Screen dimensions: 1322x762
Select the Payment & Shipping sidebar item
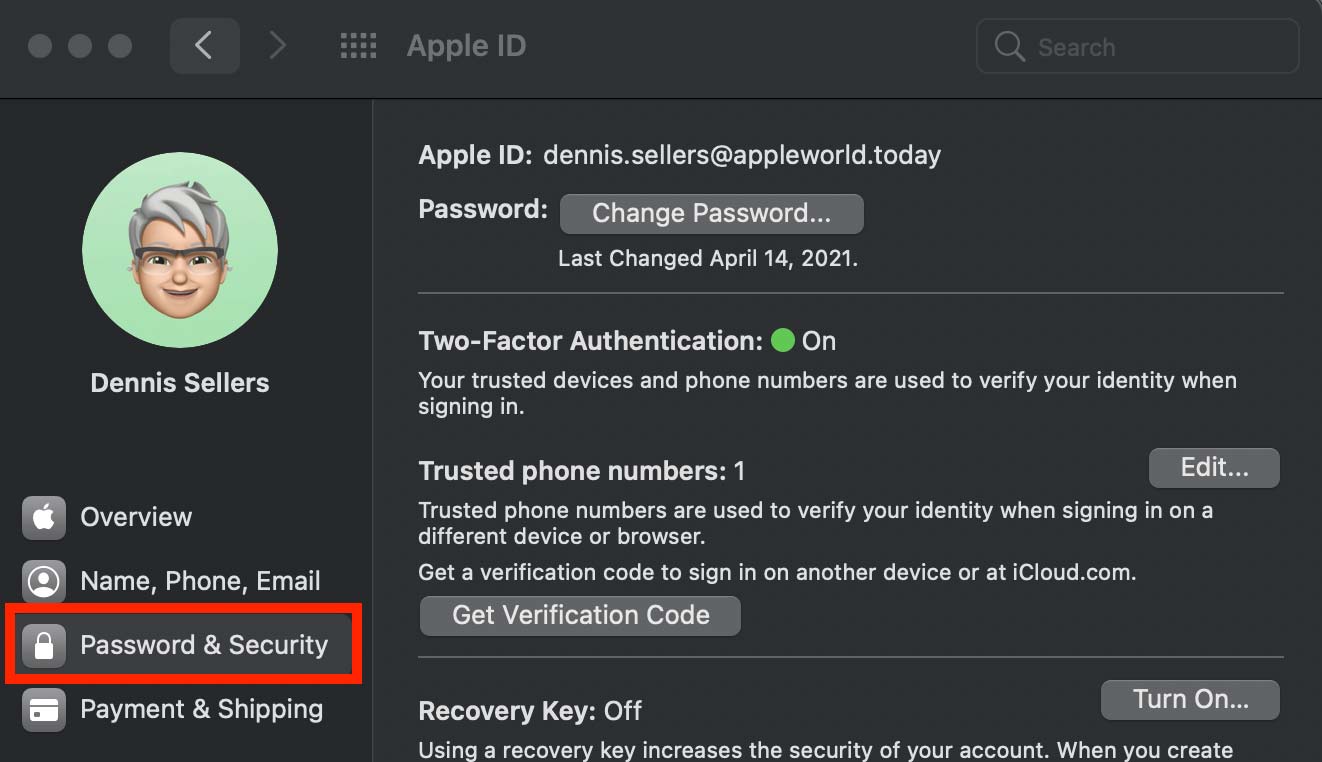(x=201, y=709)
